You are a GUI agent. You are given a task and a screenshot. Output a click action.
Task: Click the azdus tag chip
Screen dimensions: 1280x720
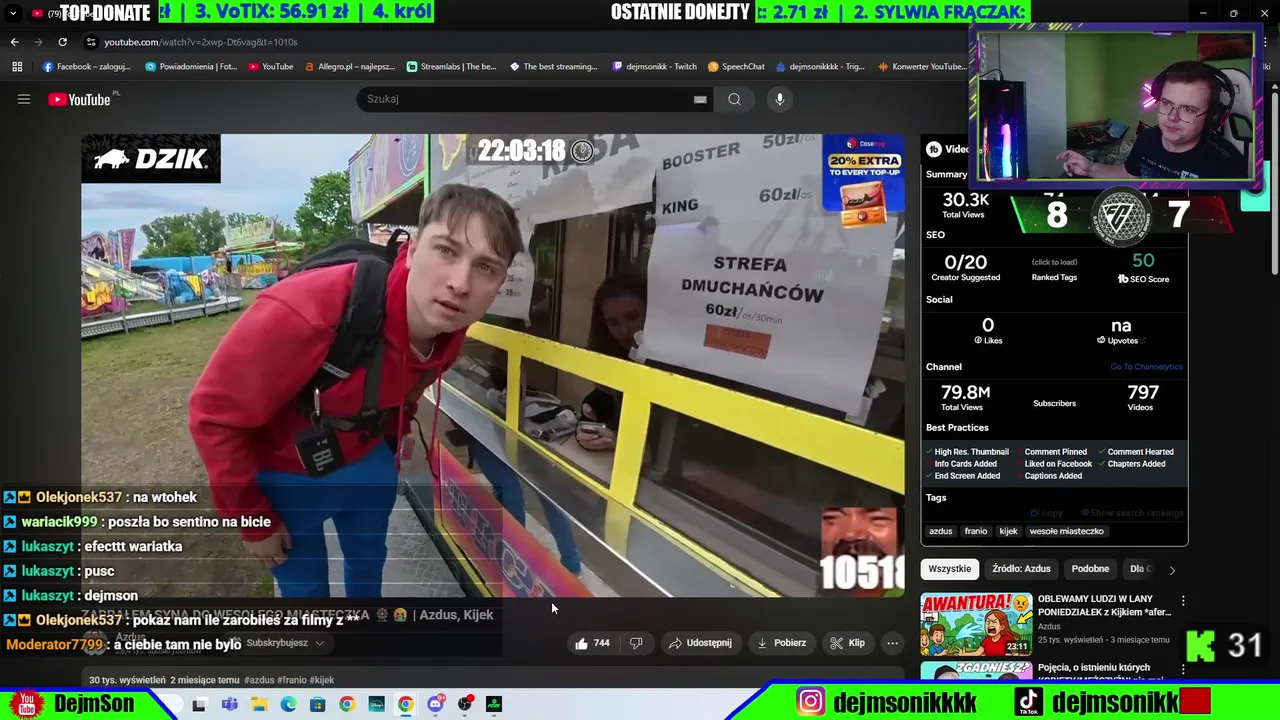pyautogui.click(x=941, y=531)
